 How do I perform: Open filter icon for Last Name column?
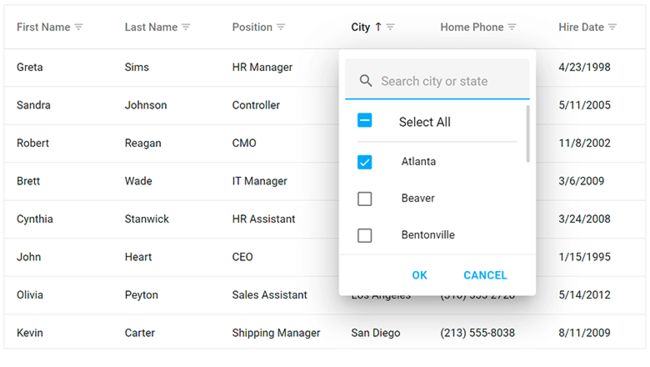186,27
